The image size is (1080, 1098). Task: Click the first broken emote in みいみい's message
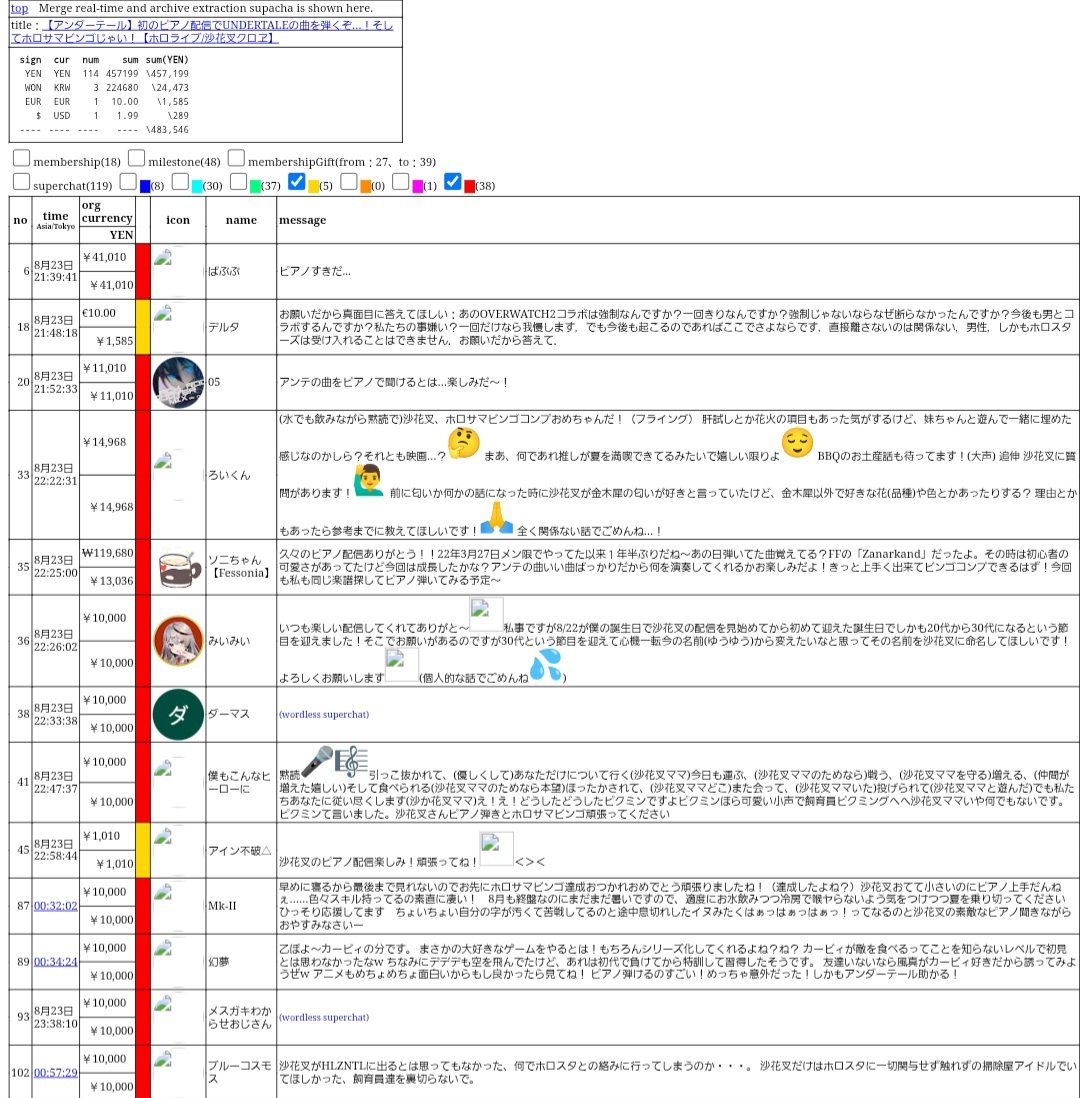coord(486,615)
